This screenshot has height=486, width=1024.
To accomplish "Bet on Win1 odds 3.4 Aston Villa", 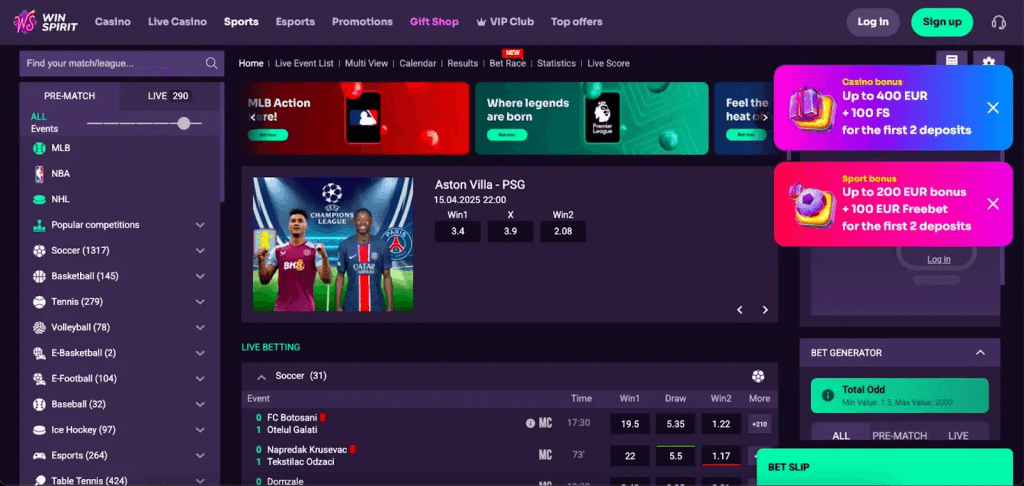I will (458, 231).
